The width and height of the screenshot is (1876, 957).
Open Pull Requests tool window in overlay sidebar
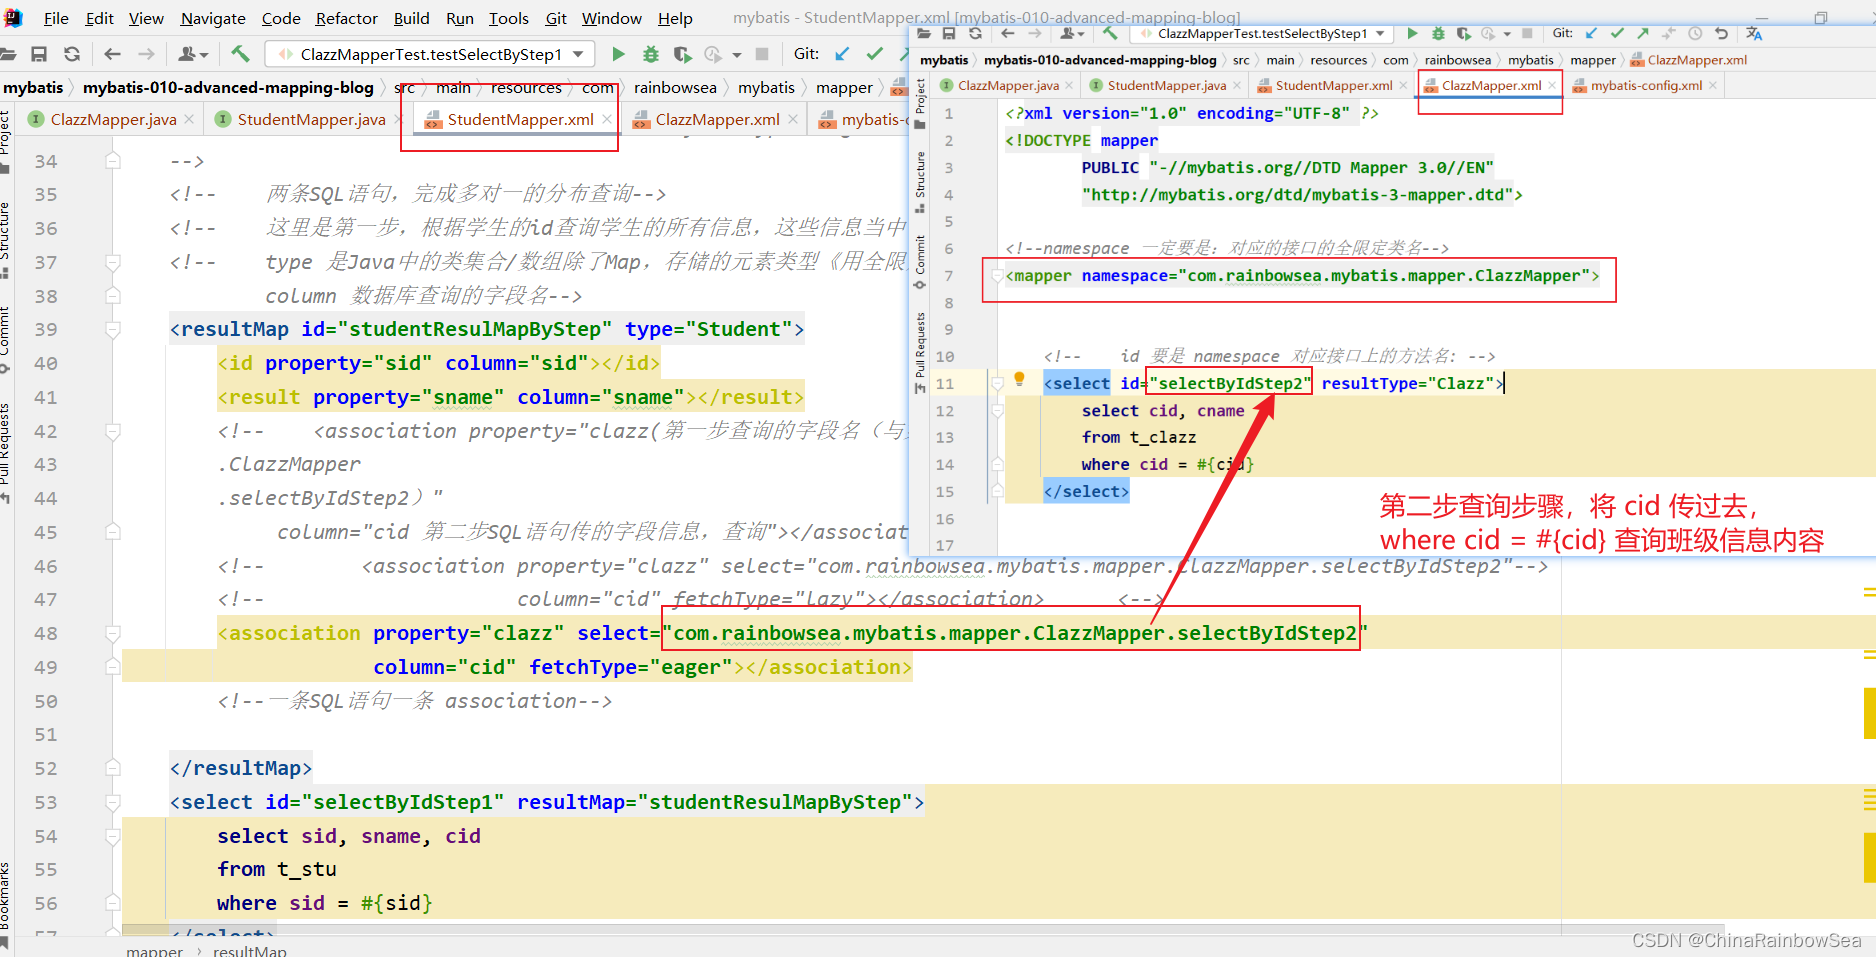[920, 352]
